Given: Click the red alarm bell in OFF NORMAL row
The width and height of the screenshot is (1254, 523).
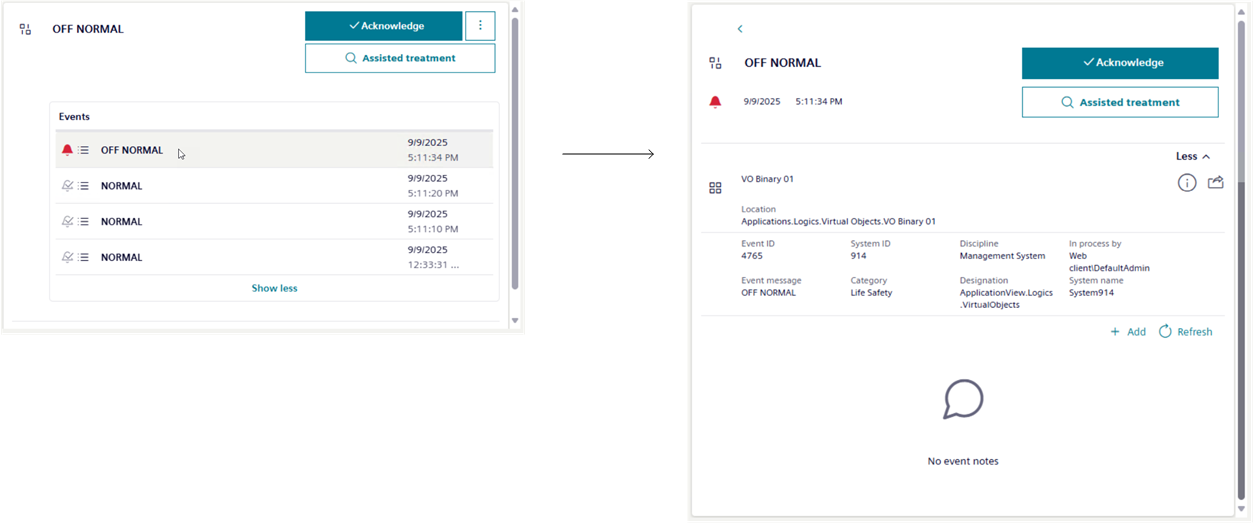Looking at the screenshot, I should click(67, 150).
